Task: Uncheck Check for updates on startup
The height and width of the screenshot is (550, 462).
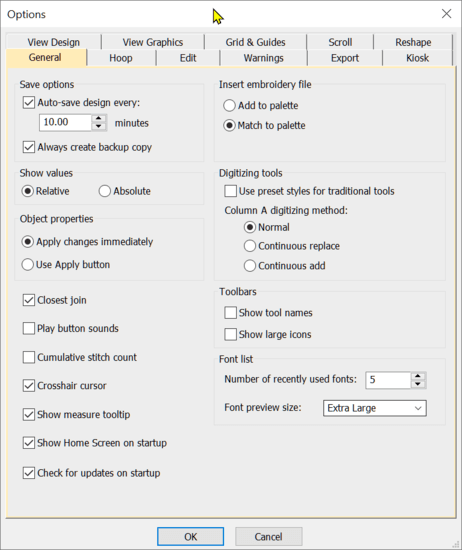Action: [29, 473]
